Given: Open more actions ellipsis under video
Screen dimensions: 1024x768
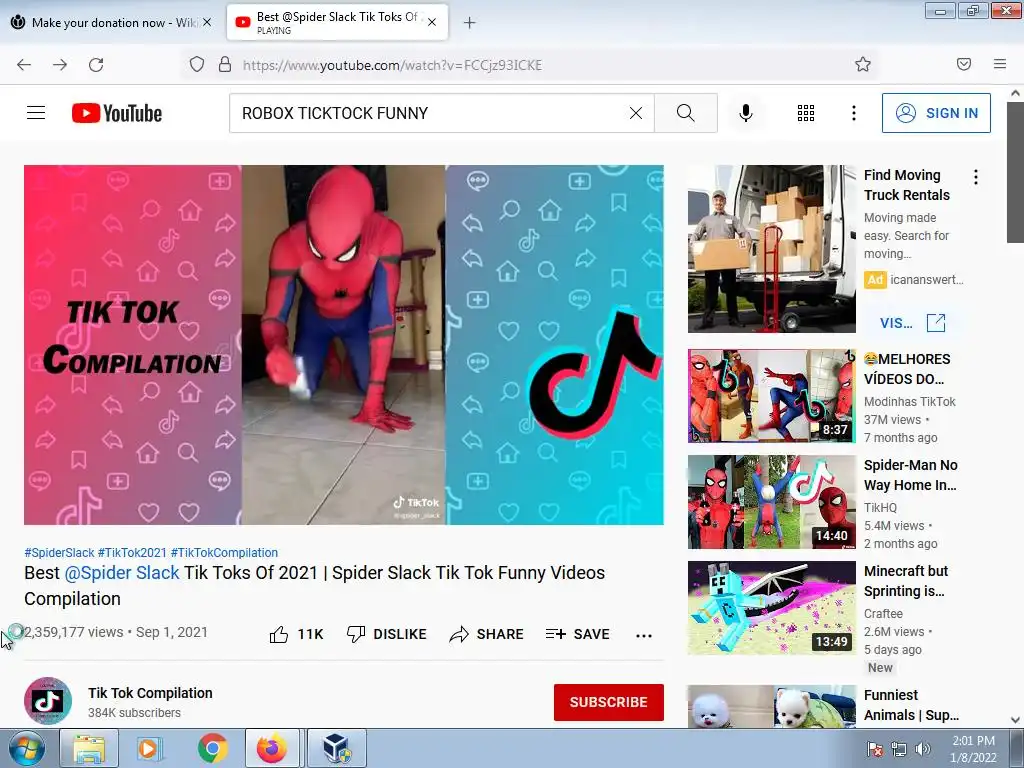Looking at the screenshot, I should click(x=644, y=635).
